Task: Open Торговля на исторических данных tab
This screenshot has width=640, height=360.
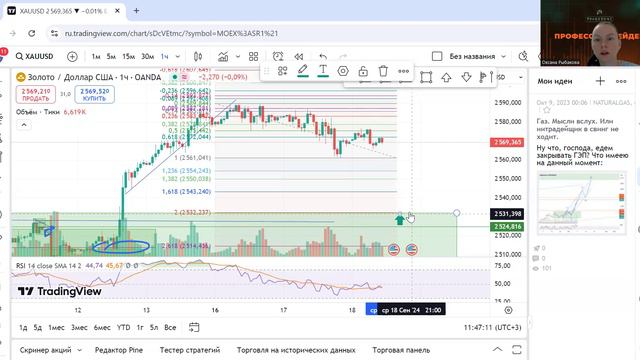Action: tap(296, 350)
